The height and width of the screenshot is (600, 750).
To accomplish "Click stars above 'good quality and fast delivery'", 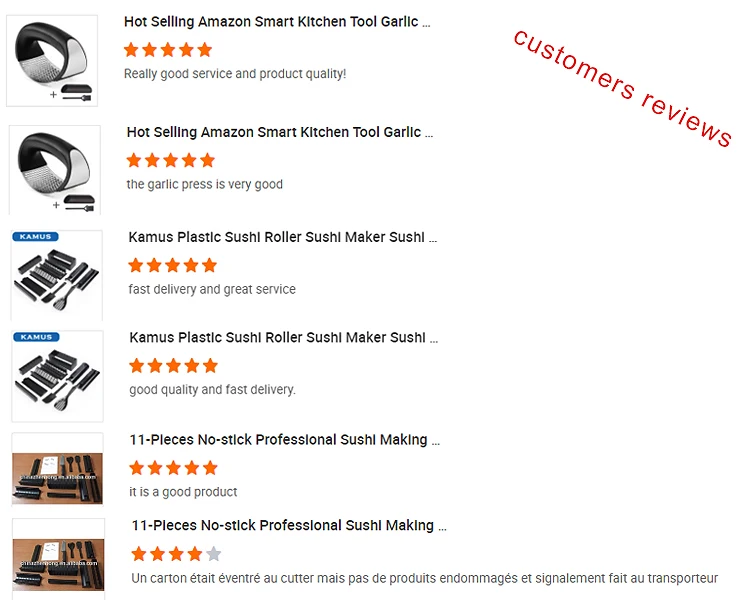I will [x=173, y=366].
